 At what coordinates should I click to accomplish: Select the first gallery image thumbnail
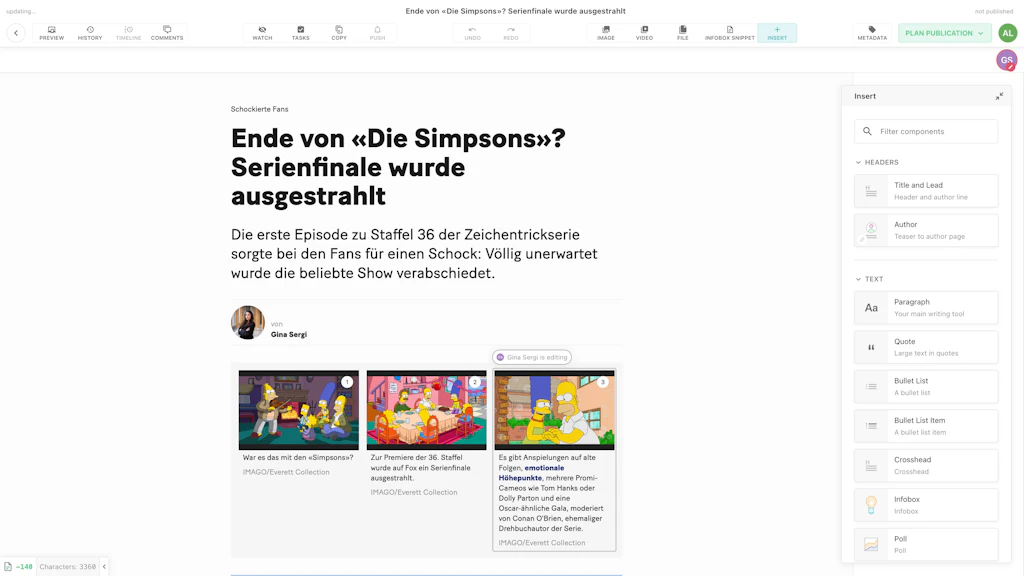pyautogui.click(x=298, y=410)
